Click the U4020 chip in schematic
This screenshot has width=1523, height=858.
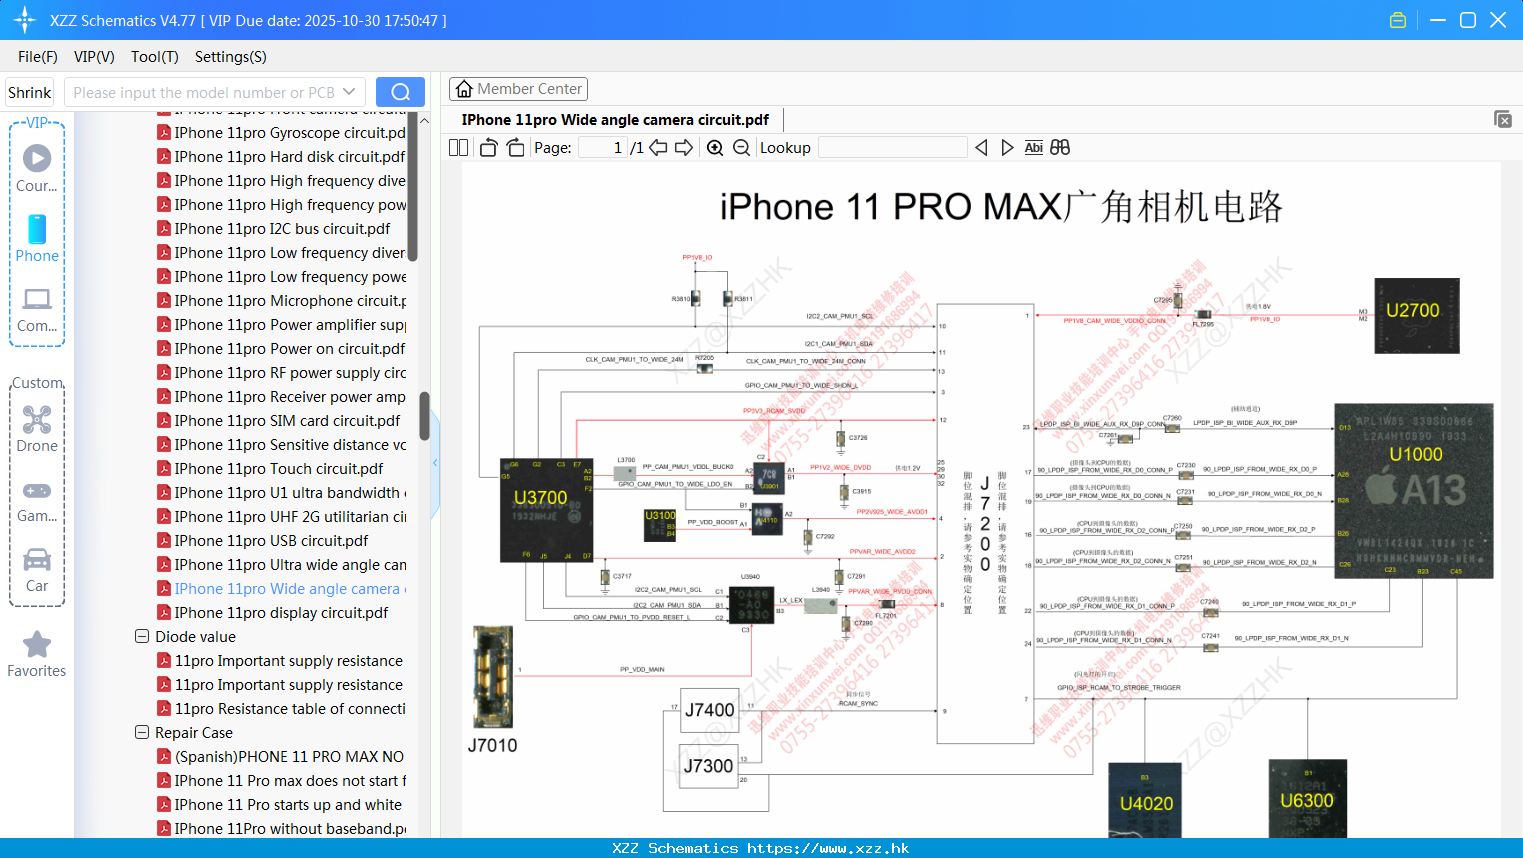[1146, 801]
